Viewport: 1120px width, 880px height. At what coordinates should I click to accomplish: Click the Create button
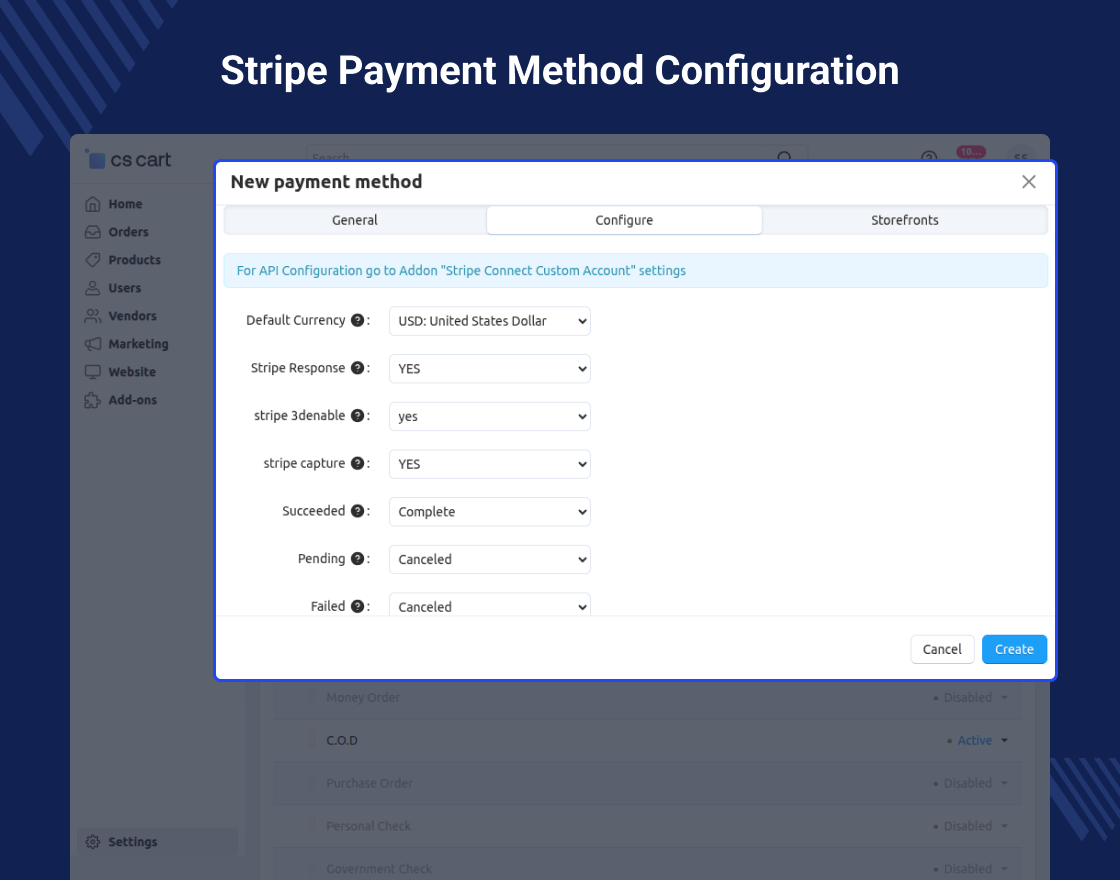click(1014, 649)
